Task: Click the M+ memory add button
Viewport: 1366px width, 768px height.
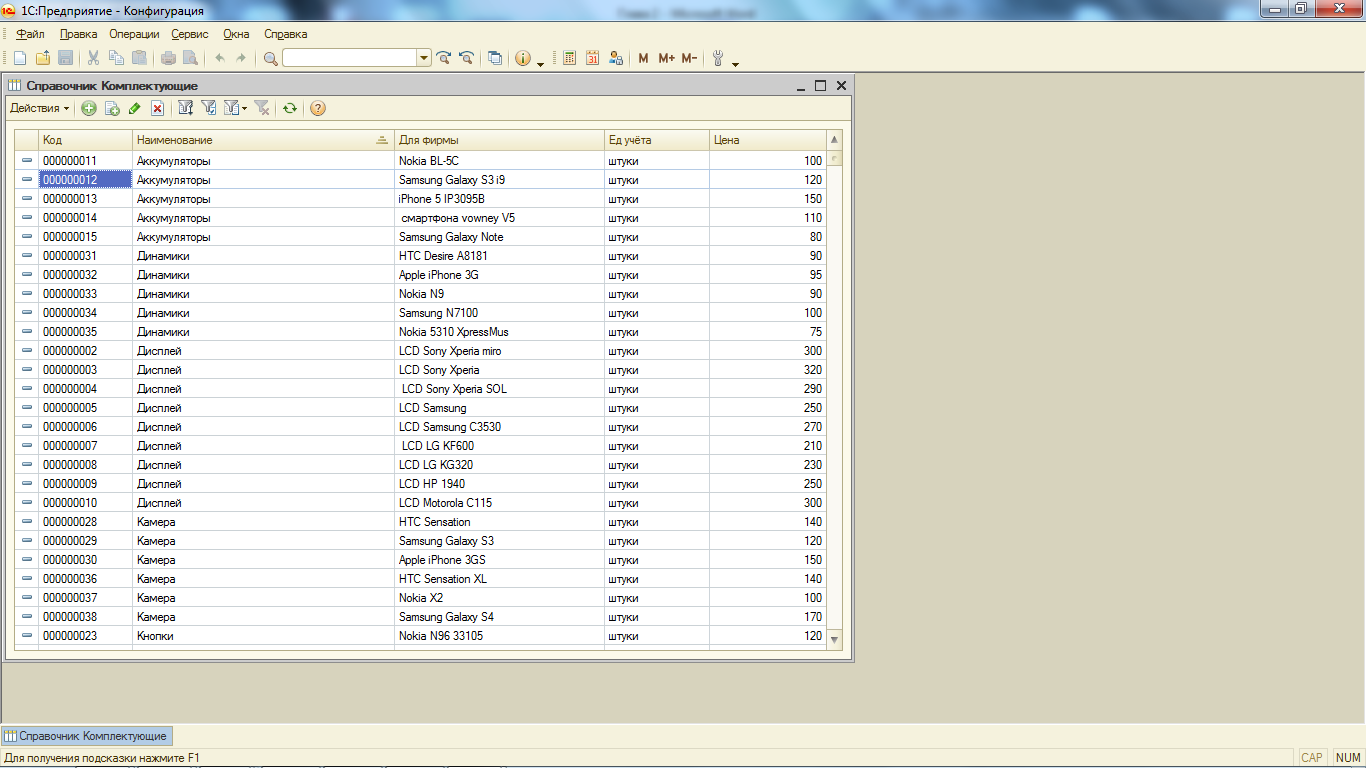Action: 667,58
